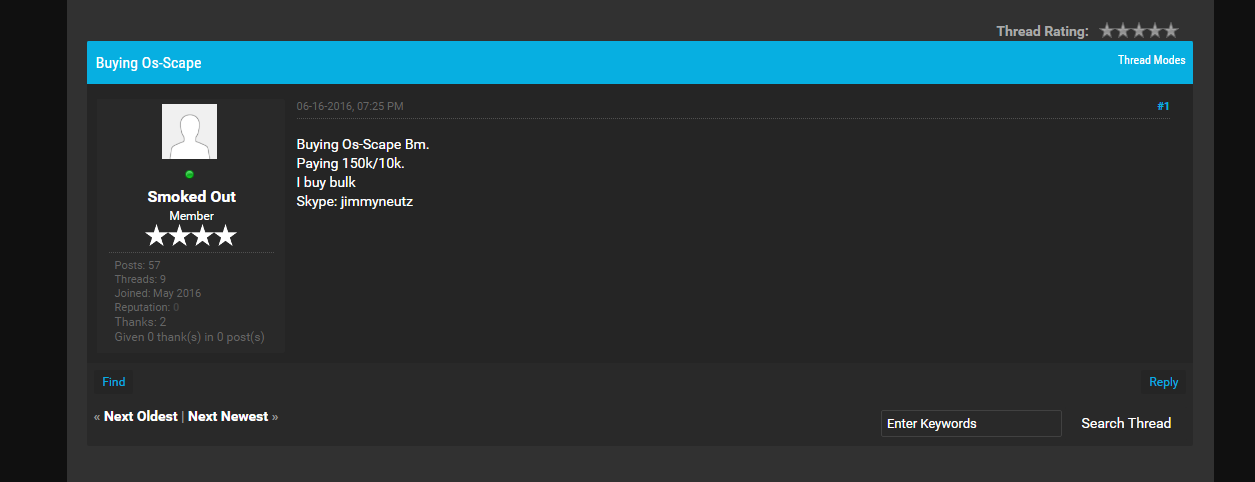The height and width of the screenshot is (482, 1255).
Task: Rate thread with third star
Action: coord(1139,31)
